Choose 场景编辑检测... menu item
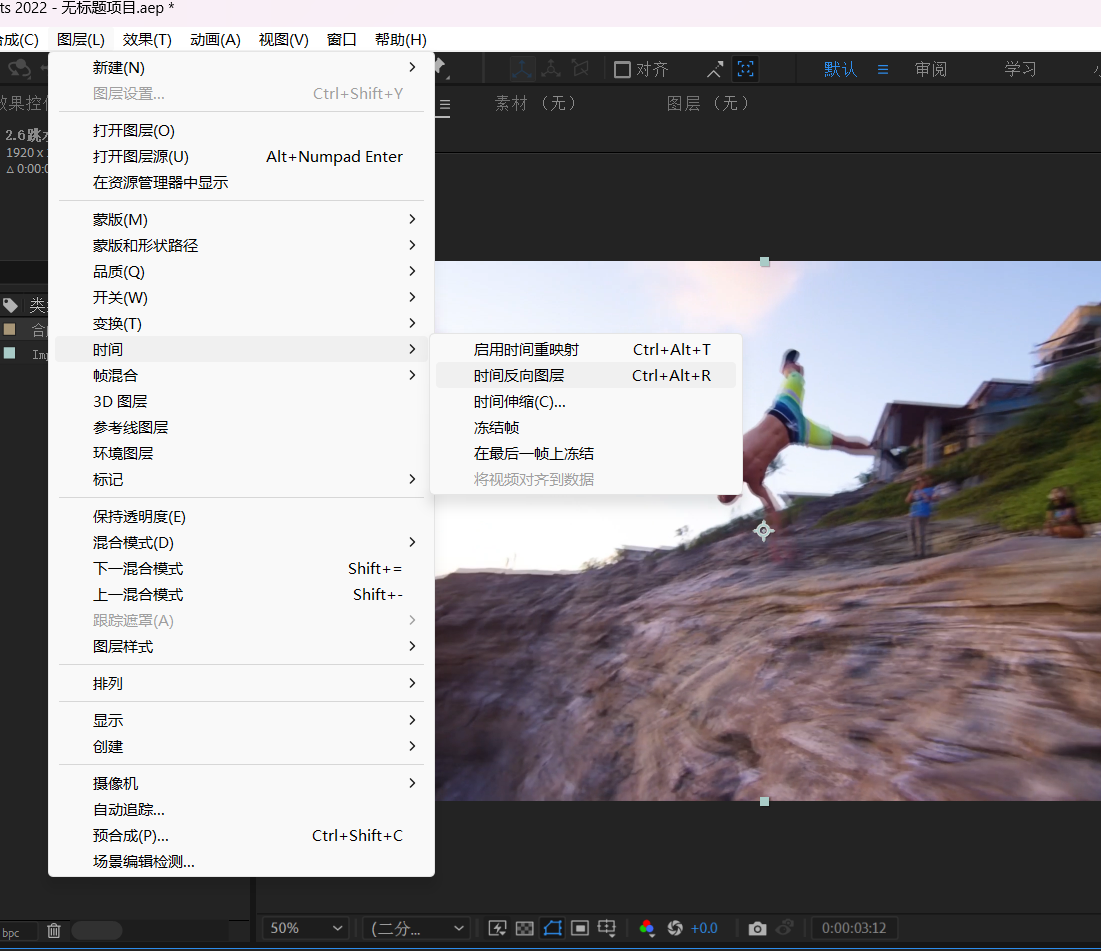The height and width of the screenshot is (951, 1101). [x=241, y=861]
